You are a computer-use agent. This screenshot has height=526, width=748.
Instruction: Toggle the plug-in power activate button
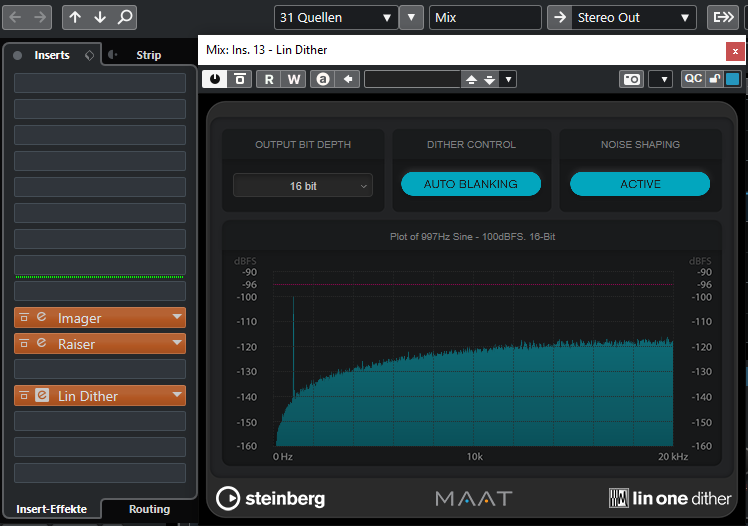pos(215,79)
